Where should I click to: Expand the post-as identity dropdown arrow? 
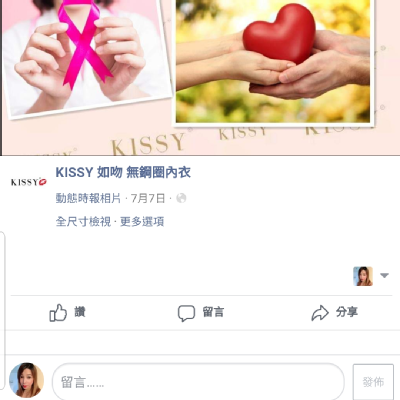pos(384,276)
